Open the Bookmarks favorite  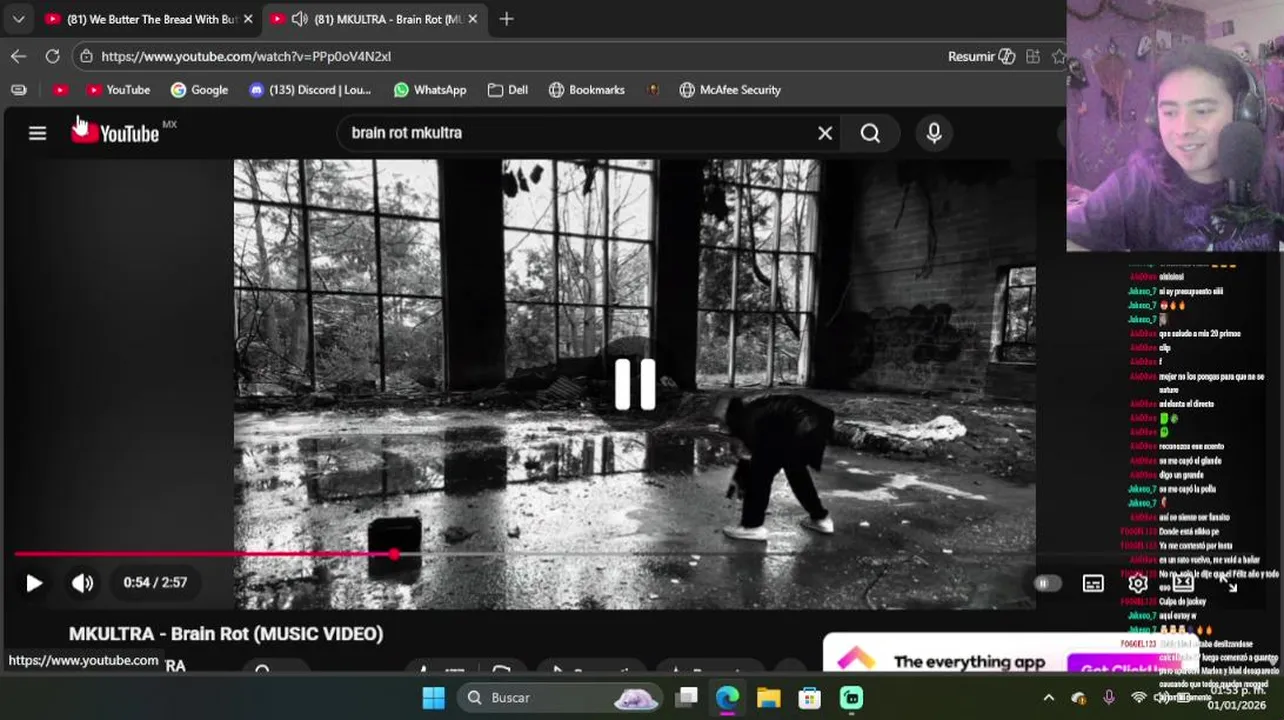pyautogui.click(x=587, y=90)
